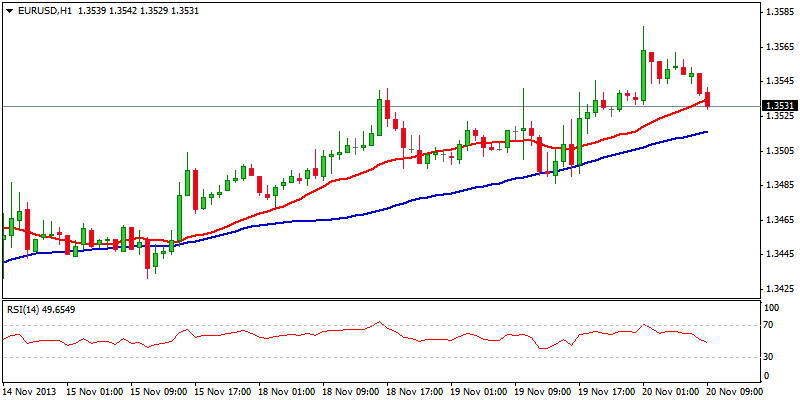
Task: Click the triangle arrow beside EURUSD,H1
Action: point(9,10)
